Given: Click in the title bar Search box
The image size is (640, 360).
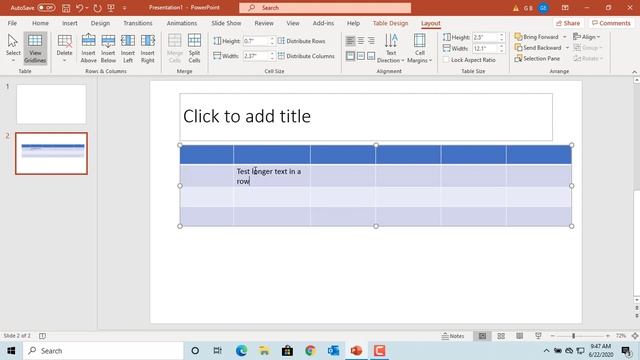Looking at the screenshot, I should coord(325,8).
